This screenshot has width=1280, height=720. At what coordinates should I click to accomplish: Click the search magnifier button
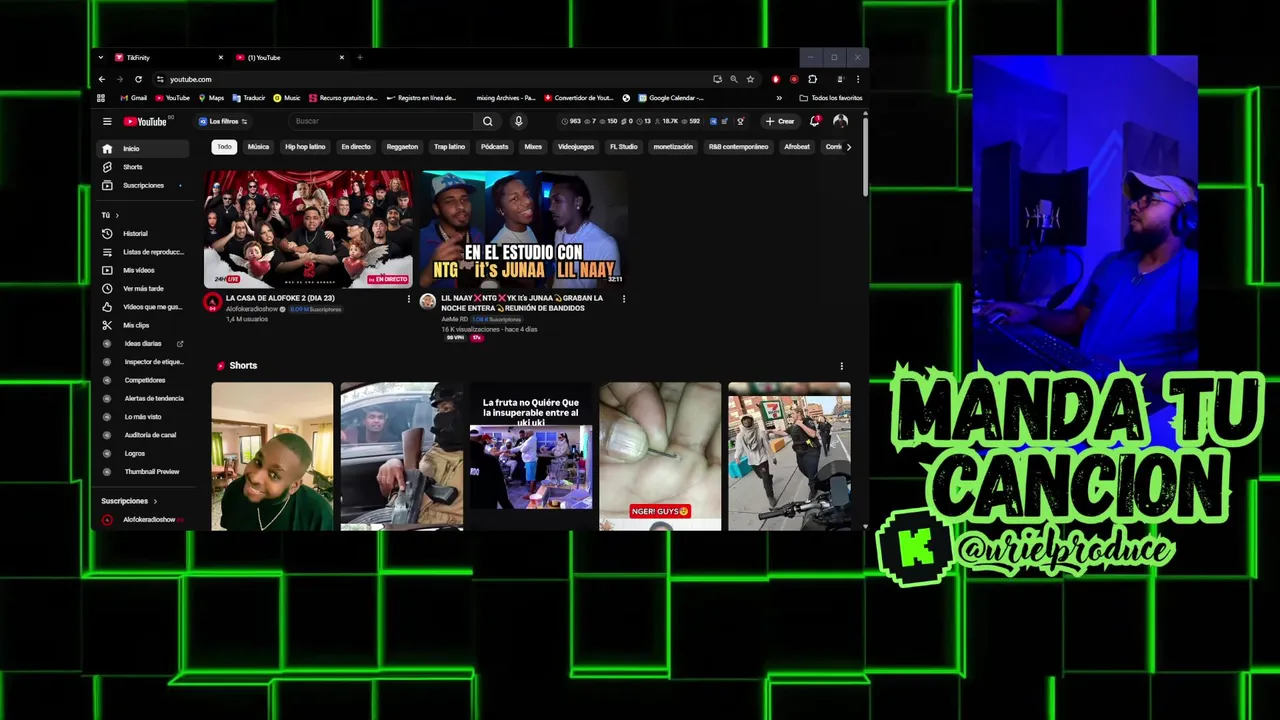(487, 121)
